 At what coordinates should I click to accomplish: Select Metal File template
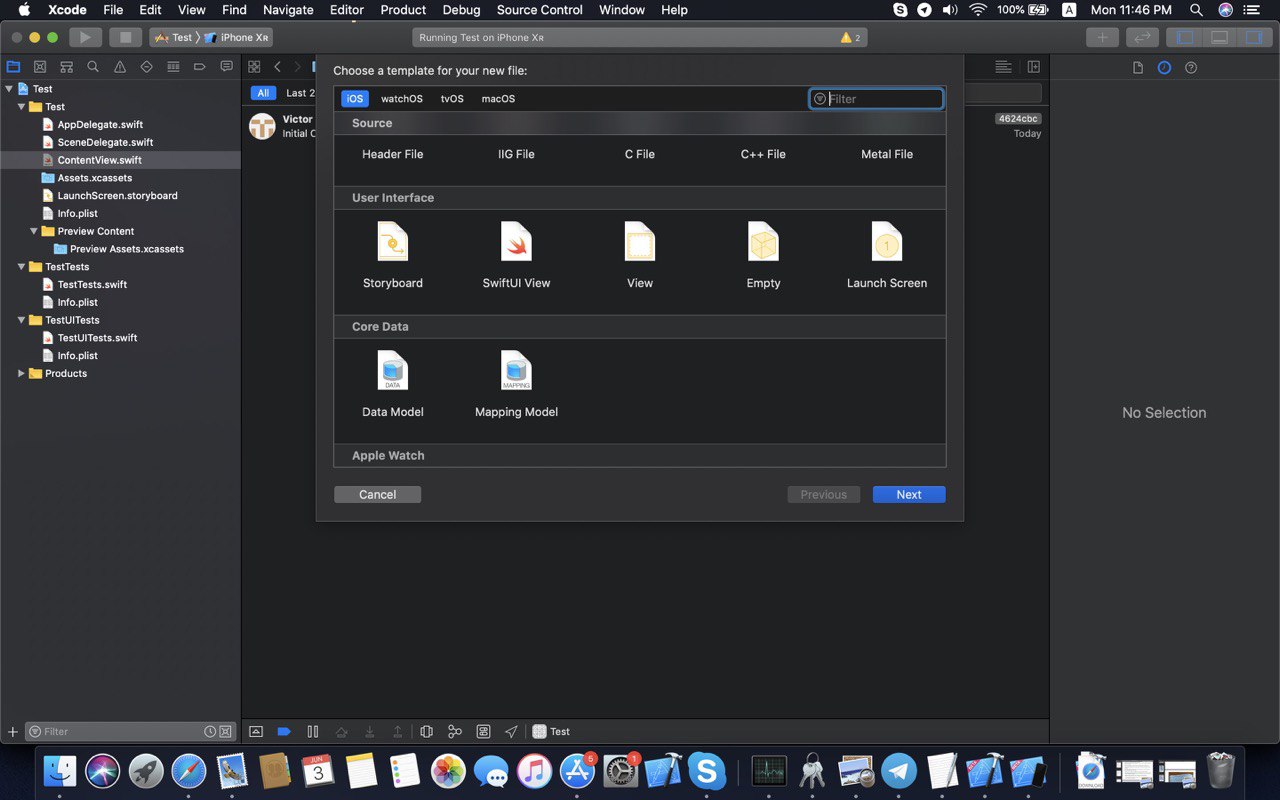coord(887,154)
